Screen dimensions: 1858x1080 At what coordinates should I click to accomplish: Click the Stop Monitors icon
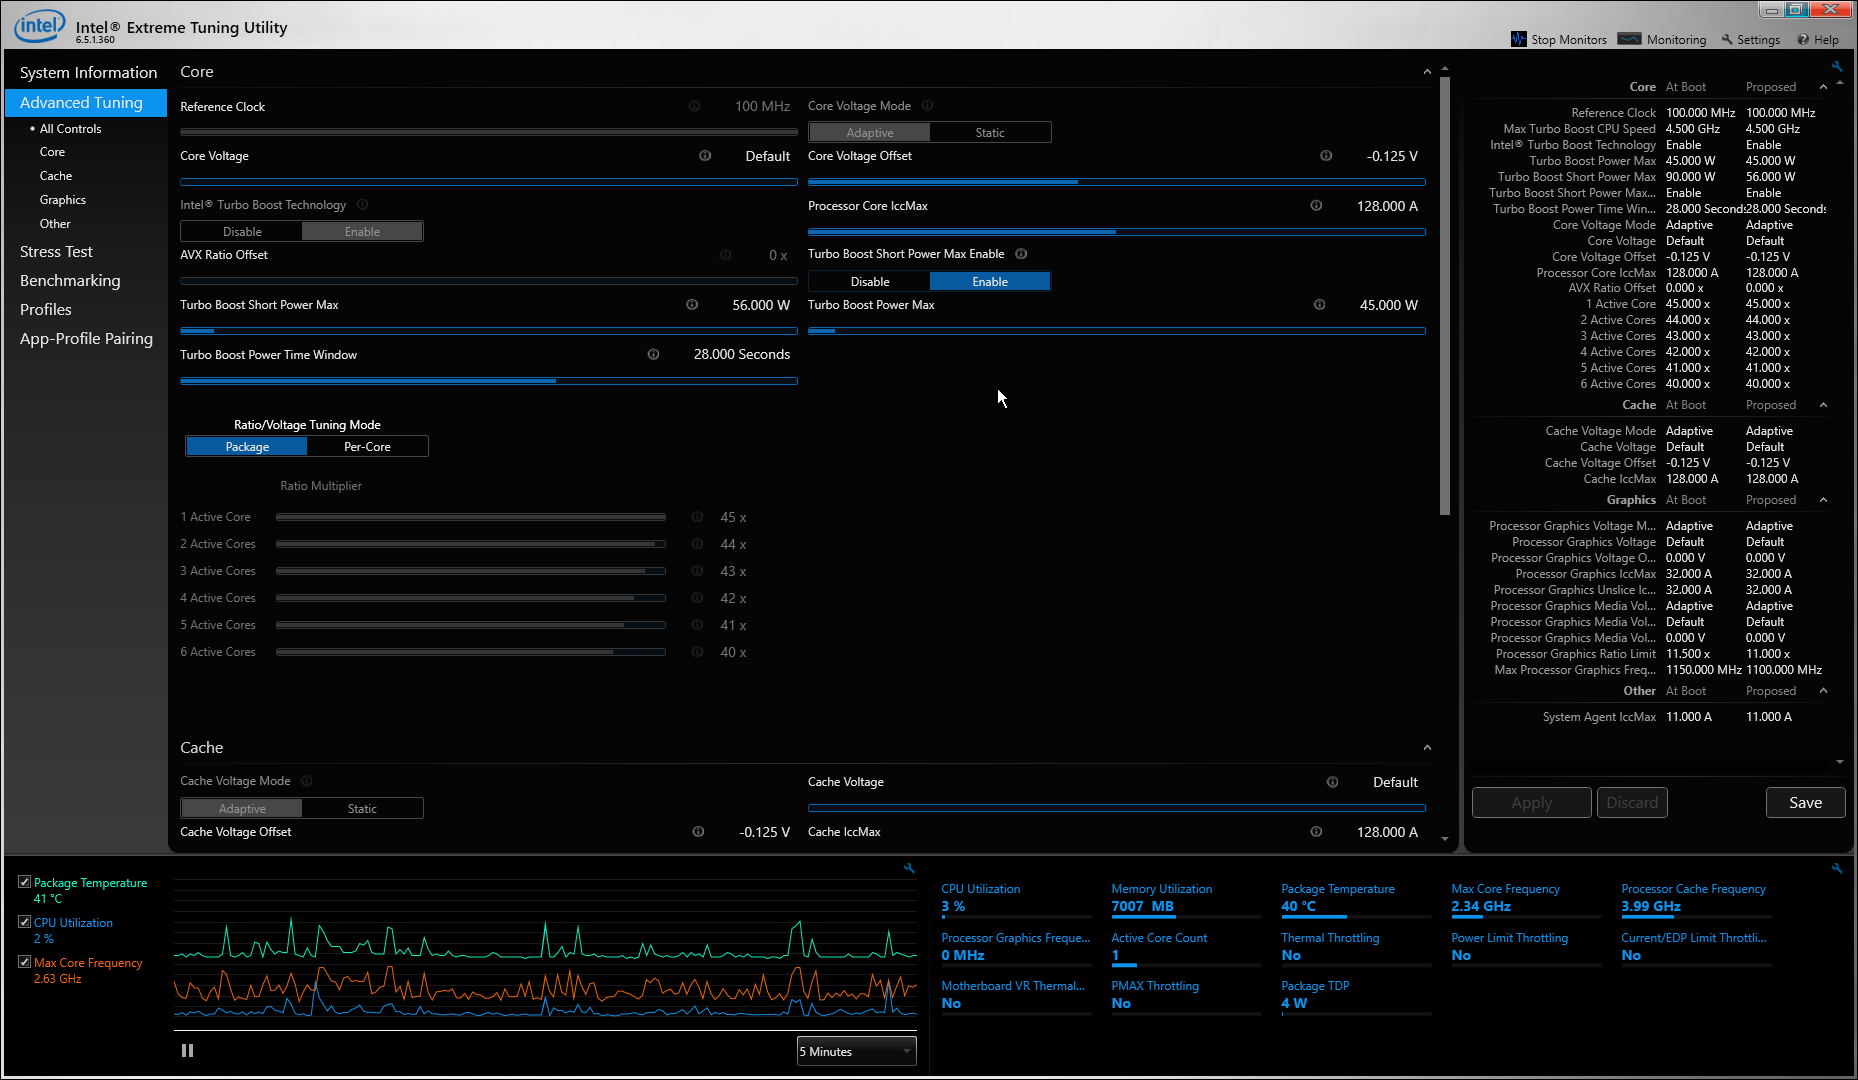[x=1519, y=39]
